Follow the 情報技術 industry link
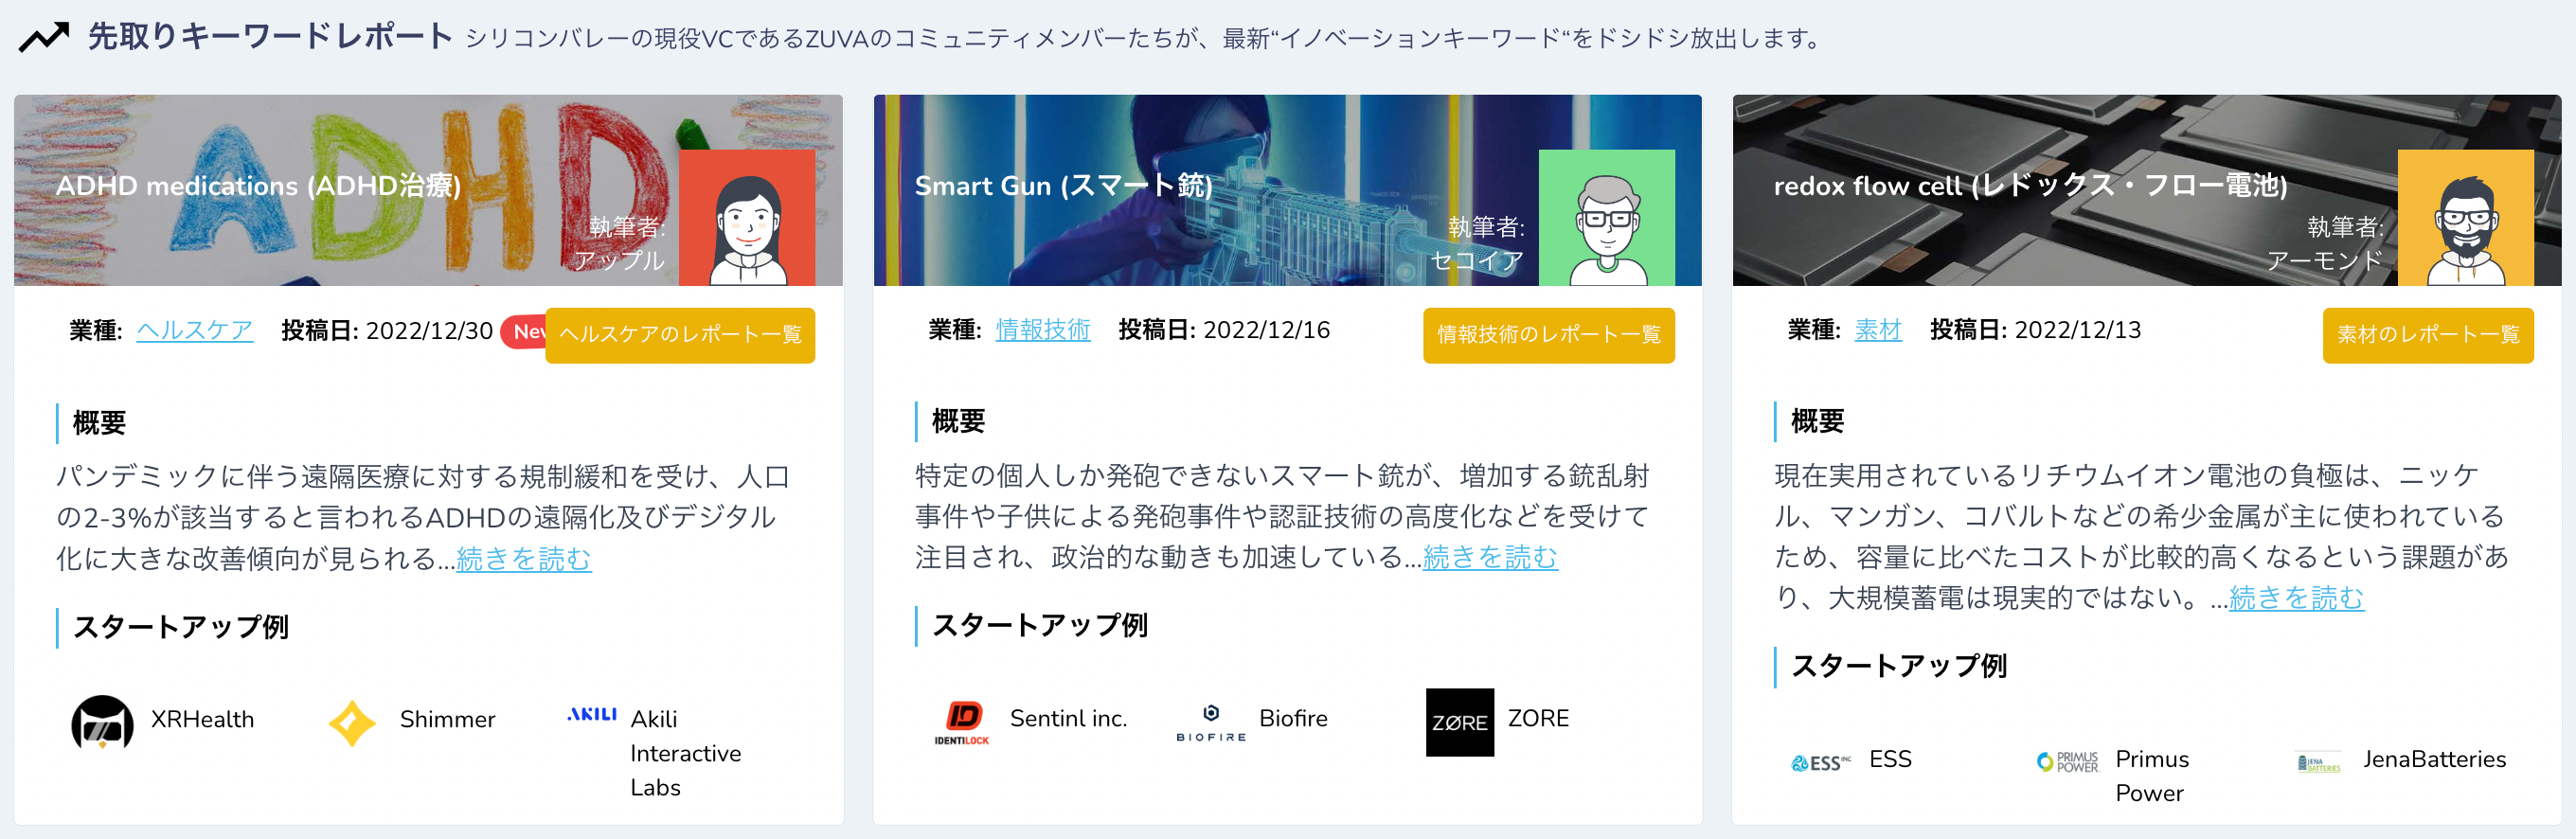The width and height of the screenshot is (2576, 839). 1042,330
